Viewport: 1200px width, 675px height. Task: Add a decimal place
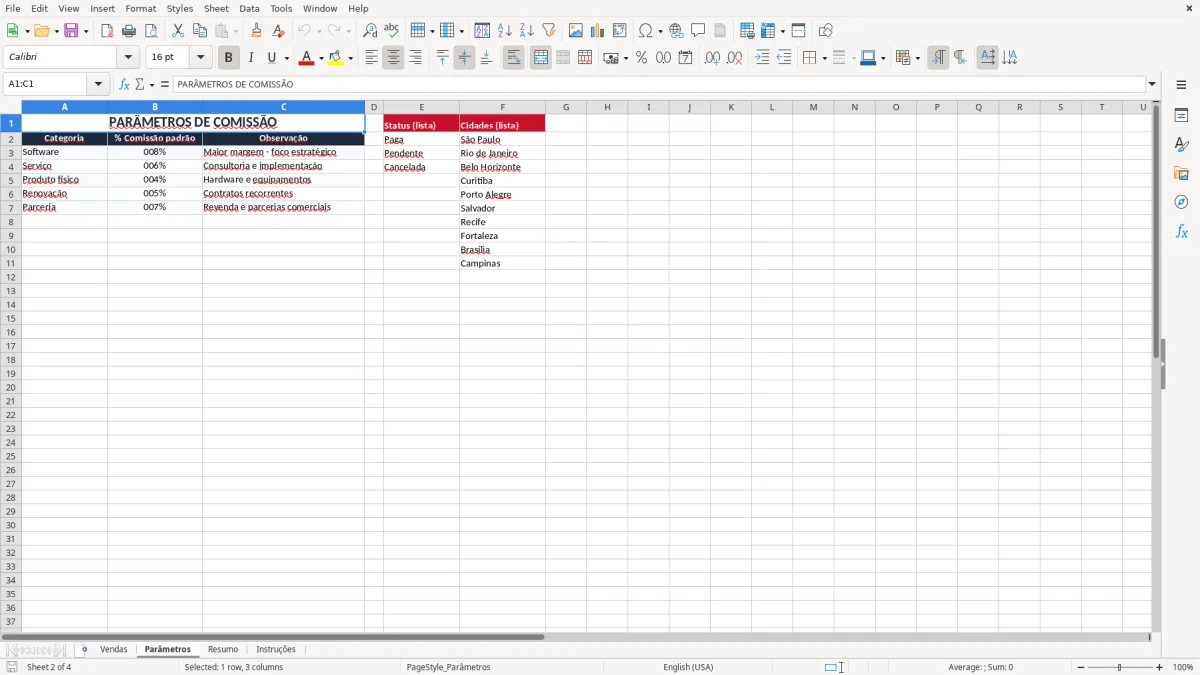[712, 58]
